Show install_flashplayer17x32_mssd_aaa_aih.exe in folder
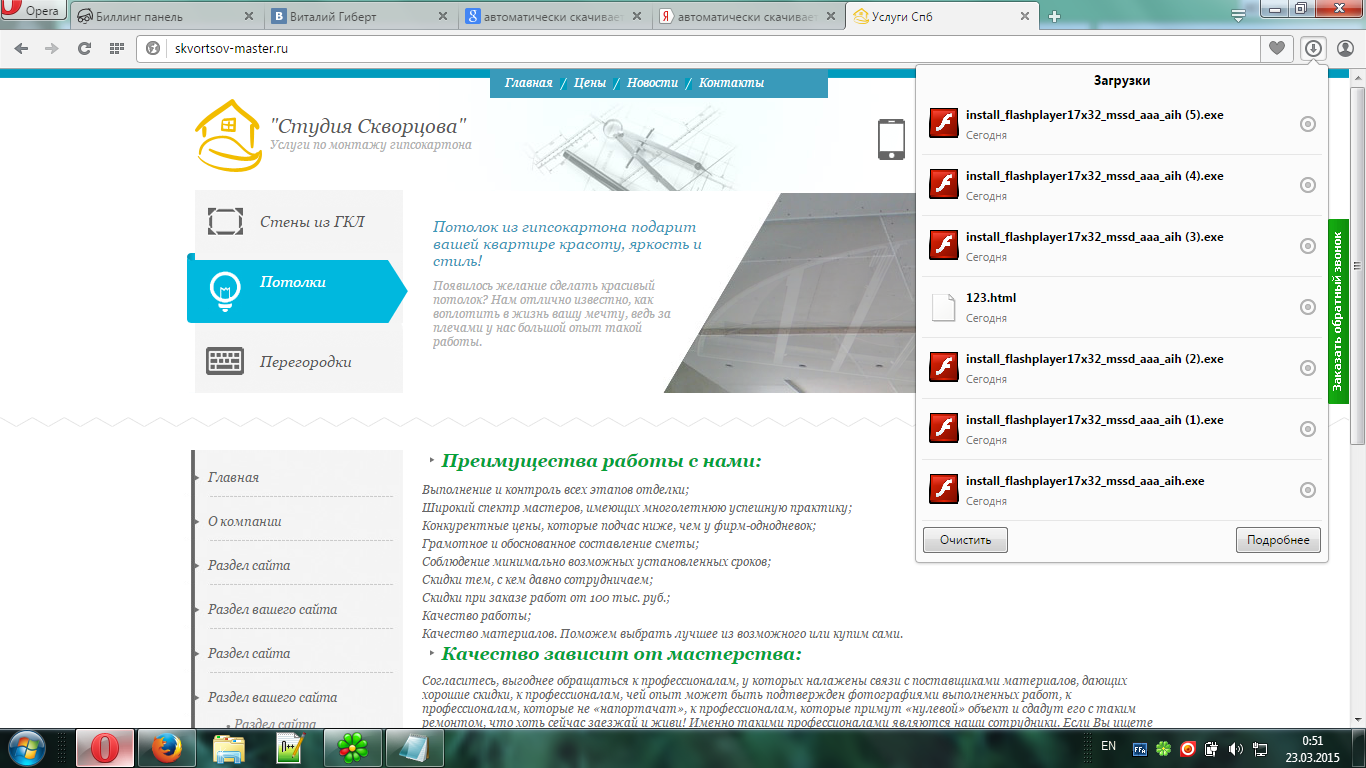Screen dimensions: 1366x768 [1307, 490]
